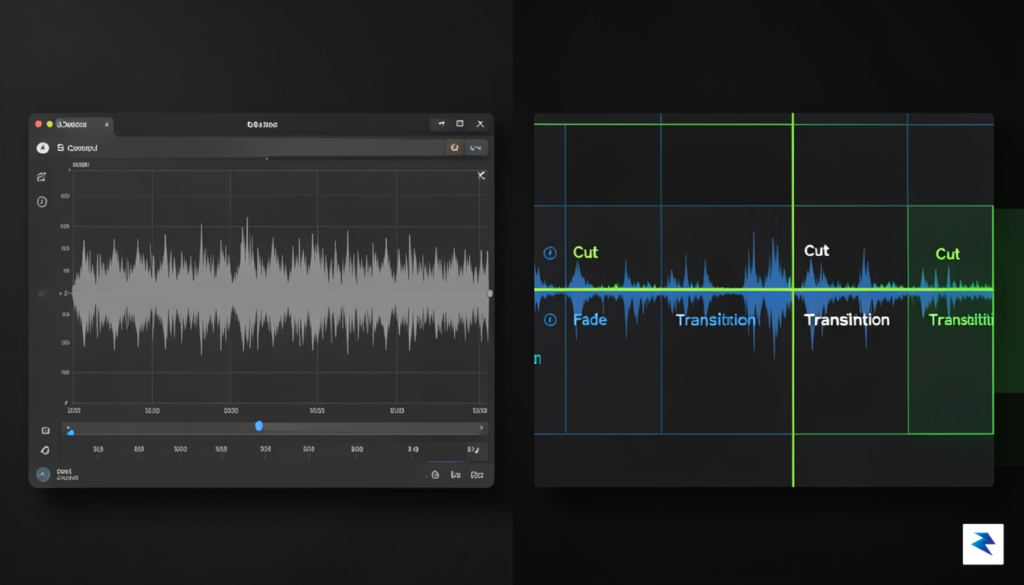Select the edit tool icon atop left sidebar

coord(42,176)
